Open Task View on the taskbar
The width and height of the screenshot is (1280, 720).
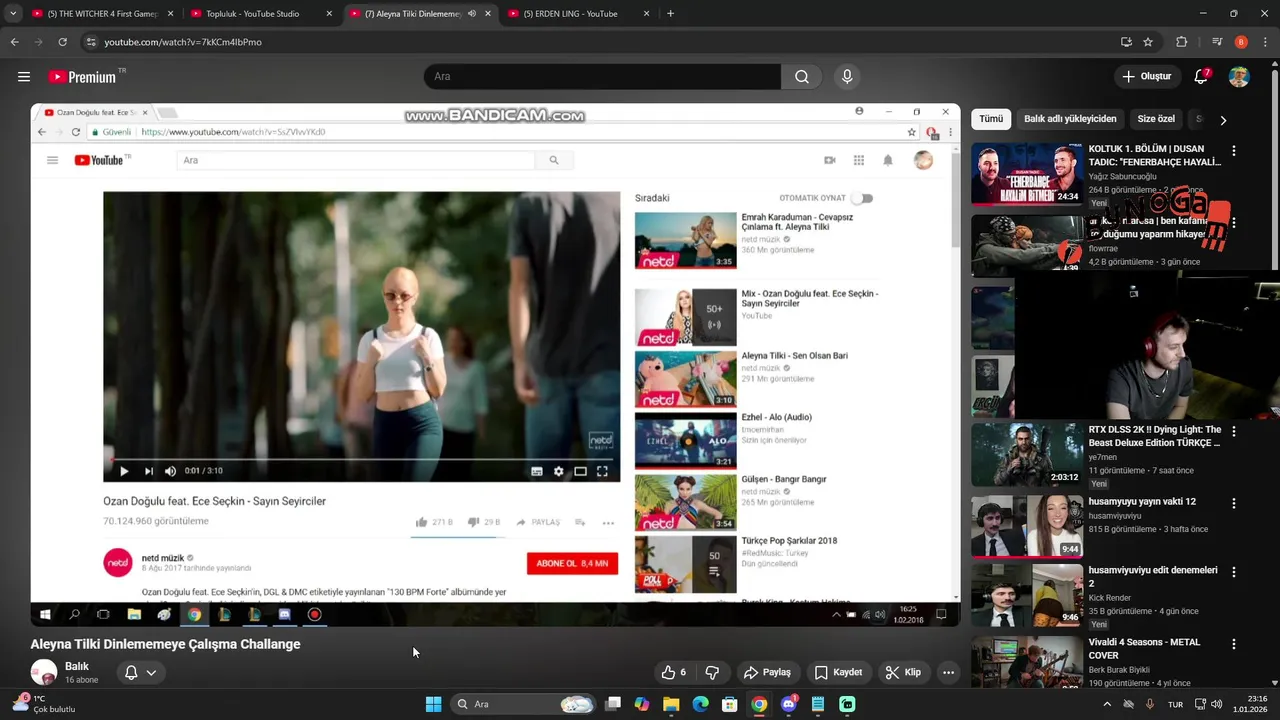pos(613,704)
